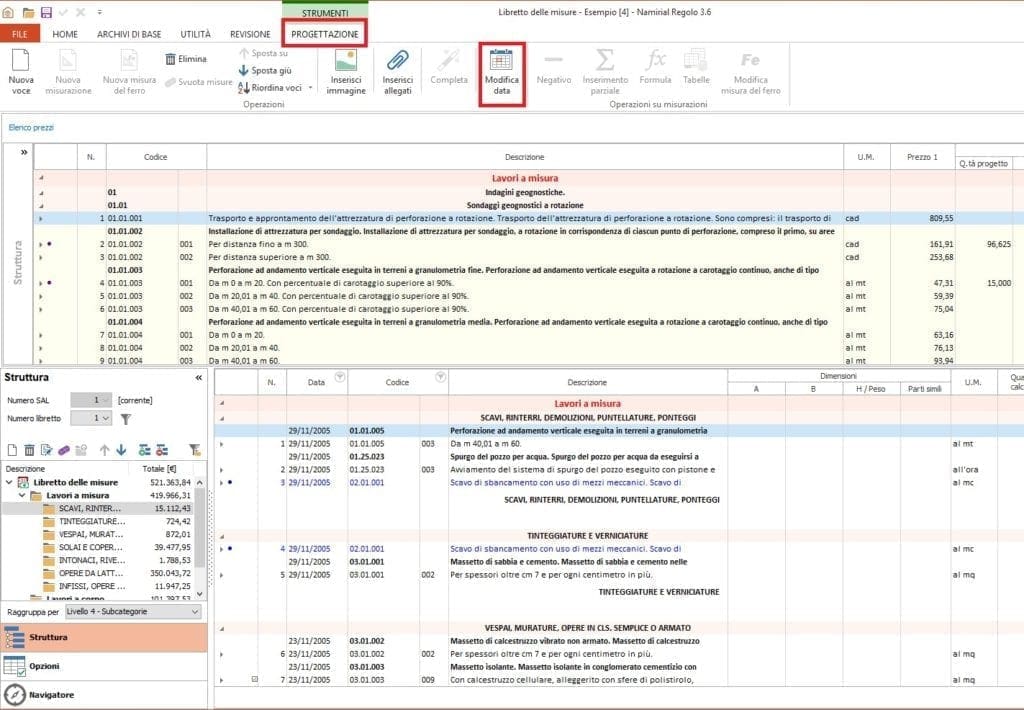Open the FILE menu
1024x710 pixels.
tap(20, 34)
